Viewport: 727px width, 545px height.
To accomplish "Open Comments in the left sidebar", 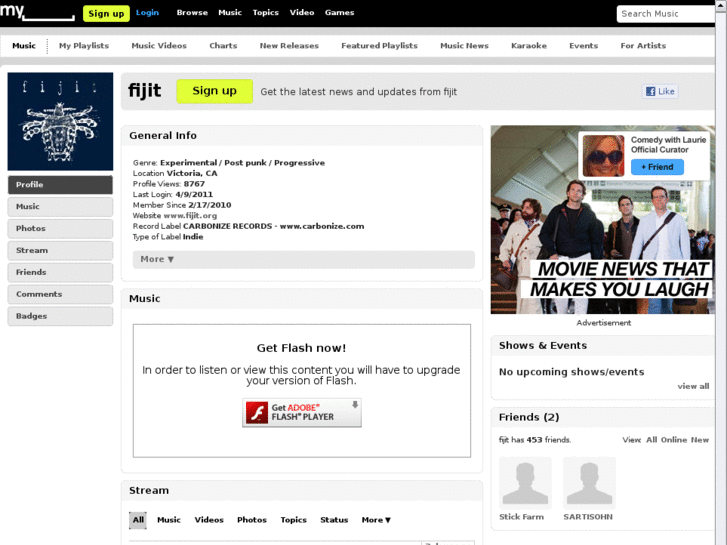I will point(60,294).
